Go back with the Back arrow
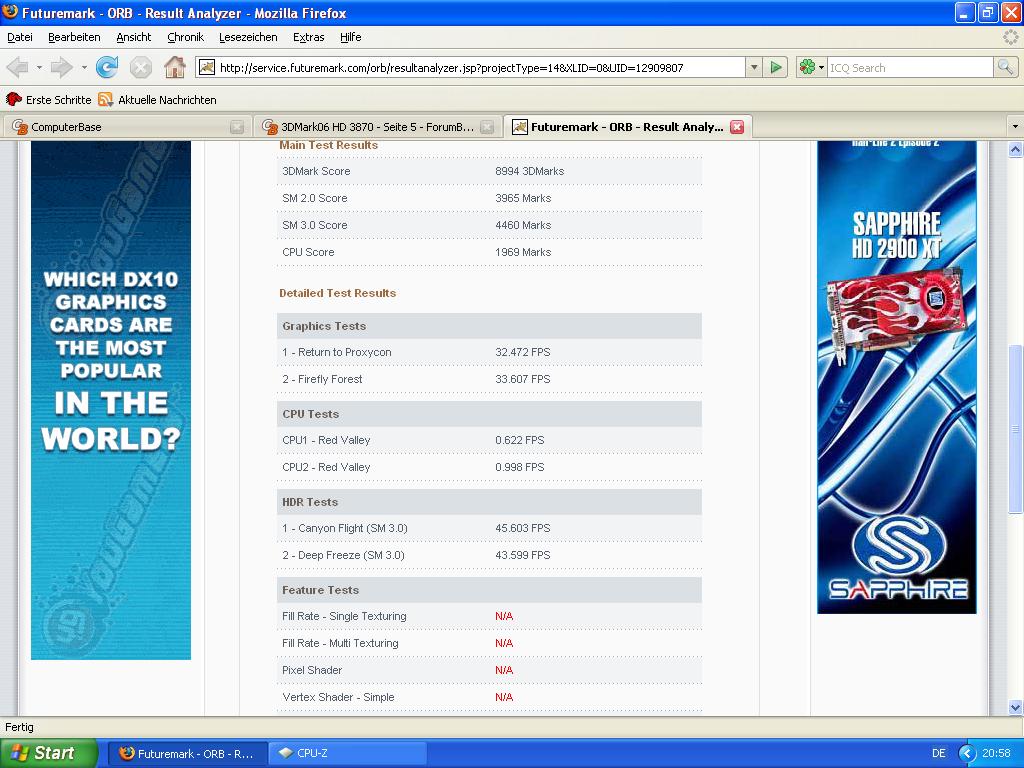 (x=18, y=67)
